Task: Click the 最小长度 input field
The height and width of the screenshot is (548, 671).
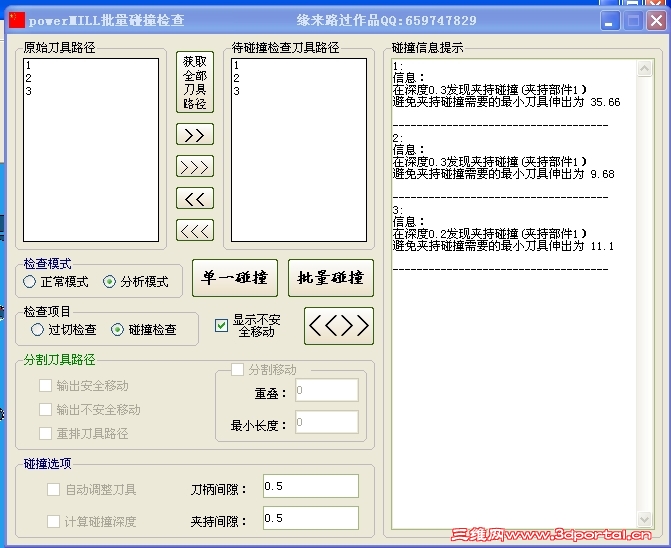Action: click(327, 422)
